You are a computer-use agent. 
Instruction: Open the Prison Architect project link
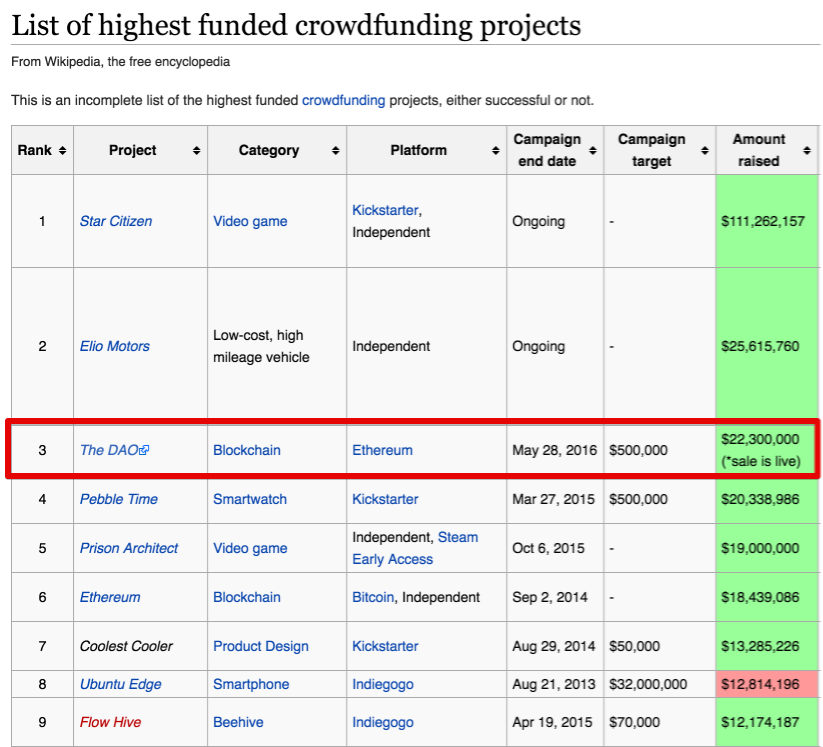(129, 548)
